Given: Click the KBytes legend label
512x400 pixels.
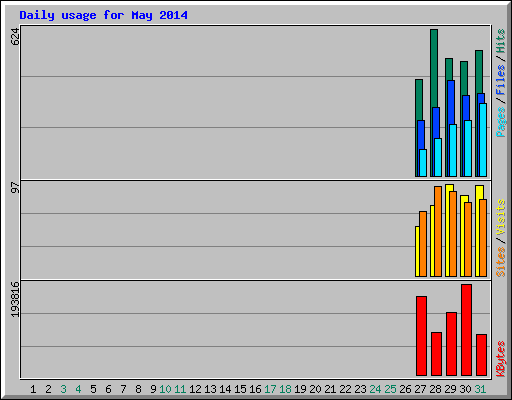Looking at the screenshot, I should tap(500, 359).
